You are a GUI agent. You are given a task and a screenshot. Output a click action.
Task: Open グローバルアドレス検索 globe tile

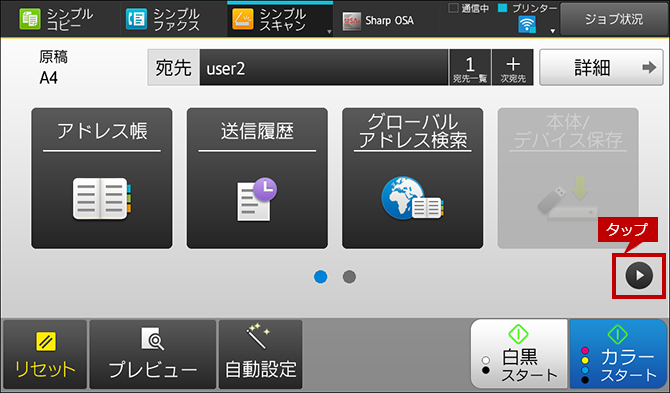[413, 178]
